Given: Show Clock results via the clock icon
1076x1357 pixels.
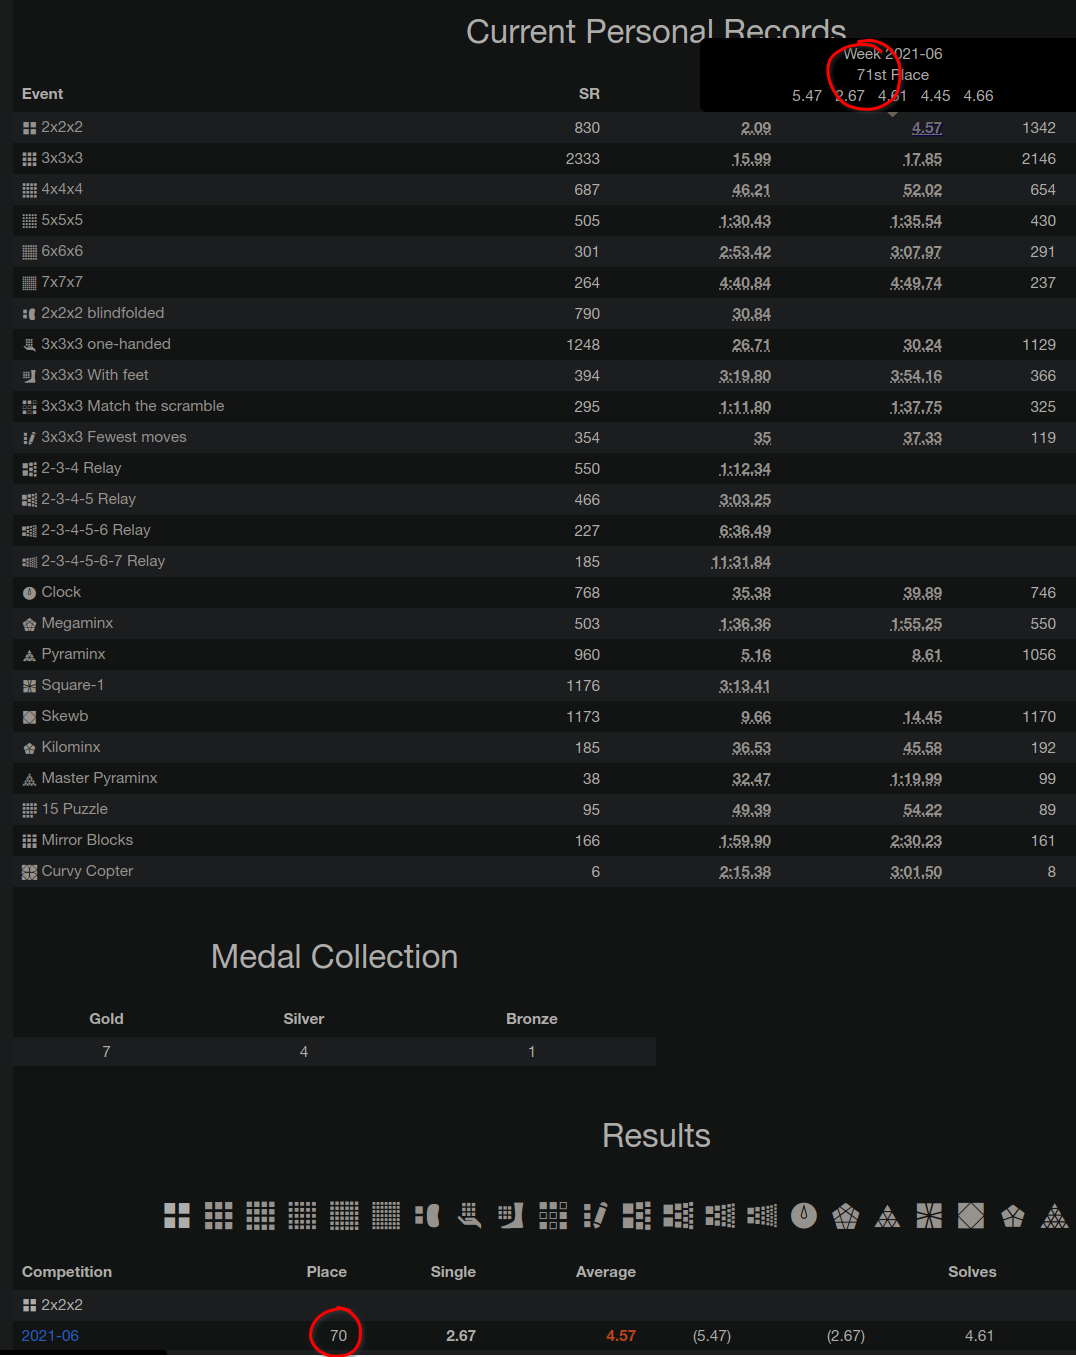Looking at the screenshot, I should 804,1215.
